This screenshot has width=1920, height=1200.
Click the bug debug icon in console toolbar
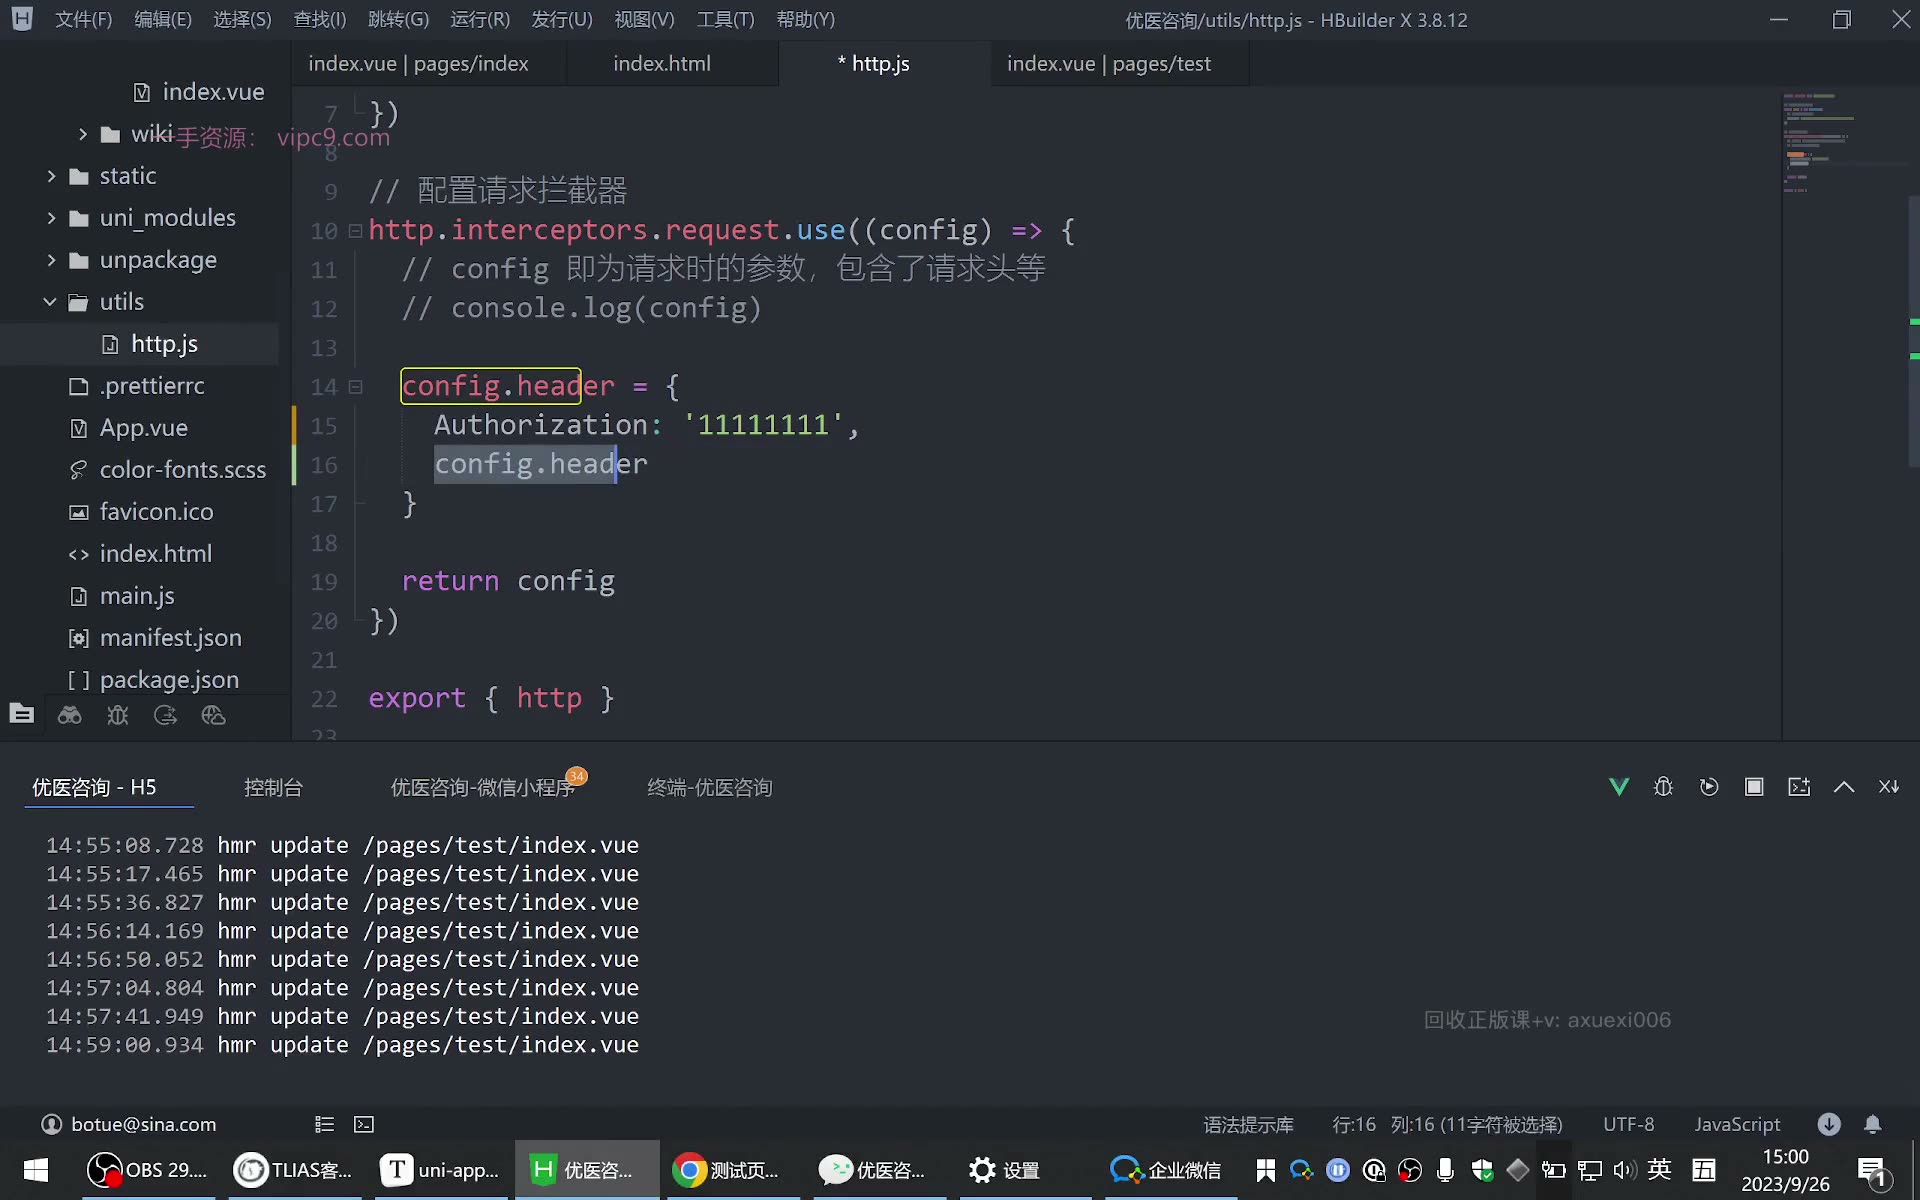1663,787
